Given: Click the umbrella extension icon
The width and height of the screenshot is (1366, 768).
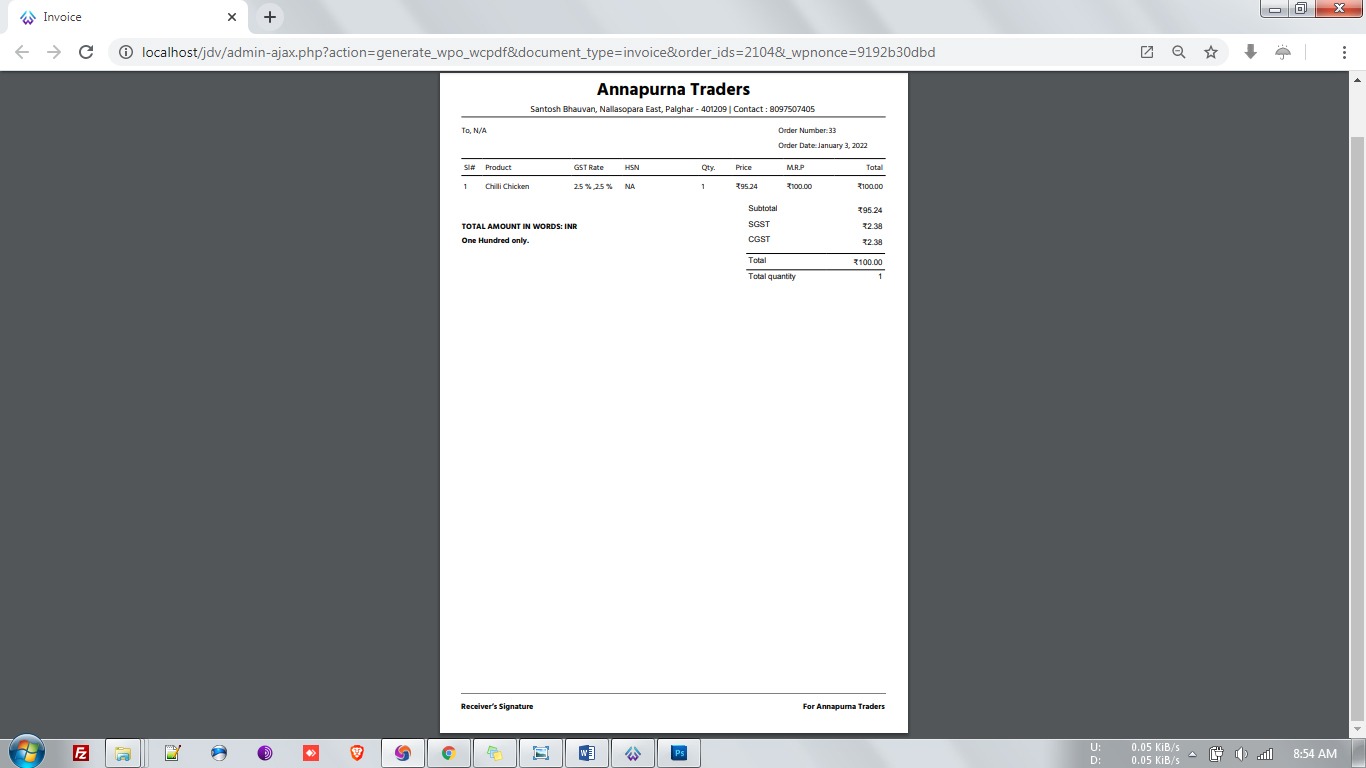Looking at the screenshot, I should [x=1283, y=52].
